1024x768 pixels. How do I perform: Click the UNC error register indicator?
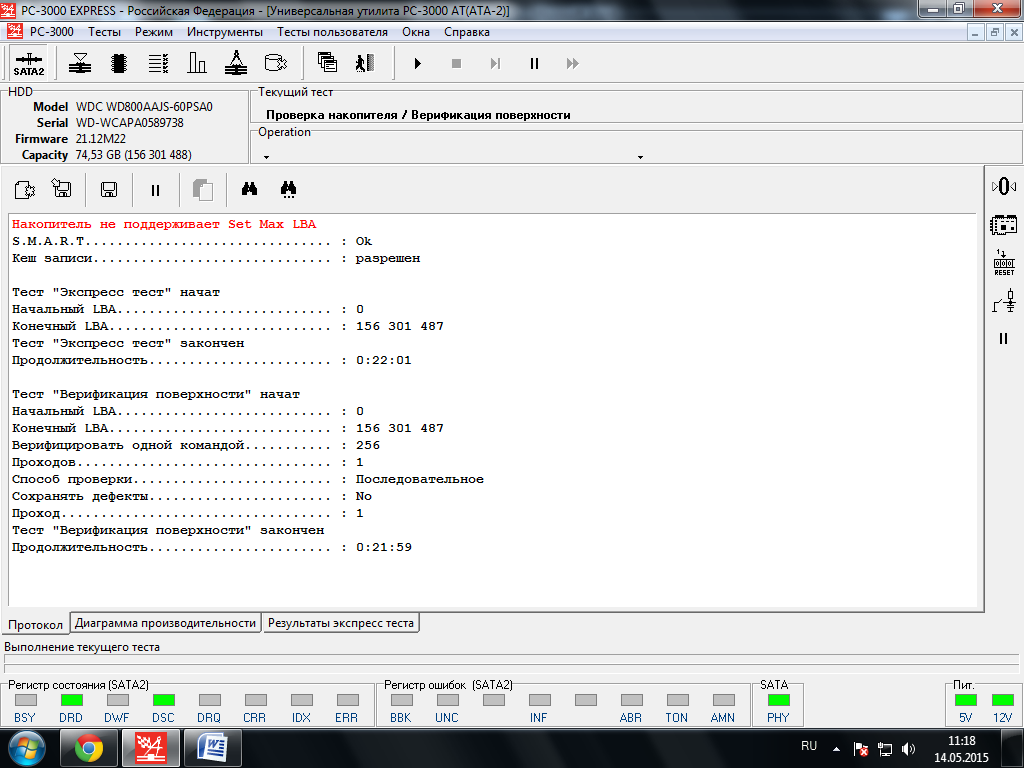pyautogui.click(x=447, y=700)
